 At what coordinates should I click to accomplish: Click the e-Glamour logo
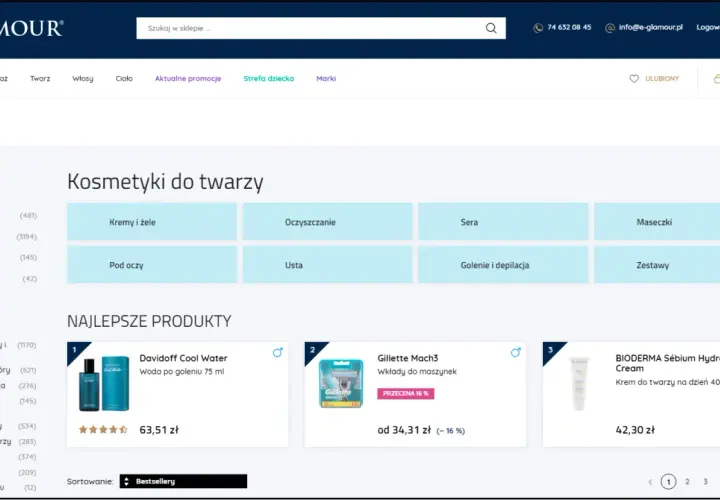[31, 28]
